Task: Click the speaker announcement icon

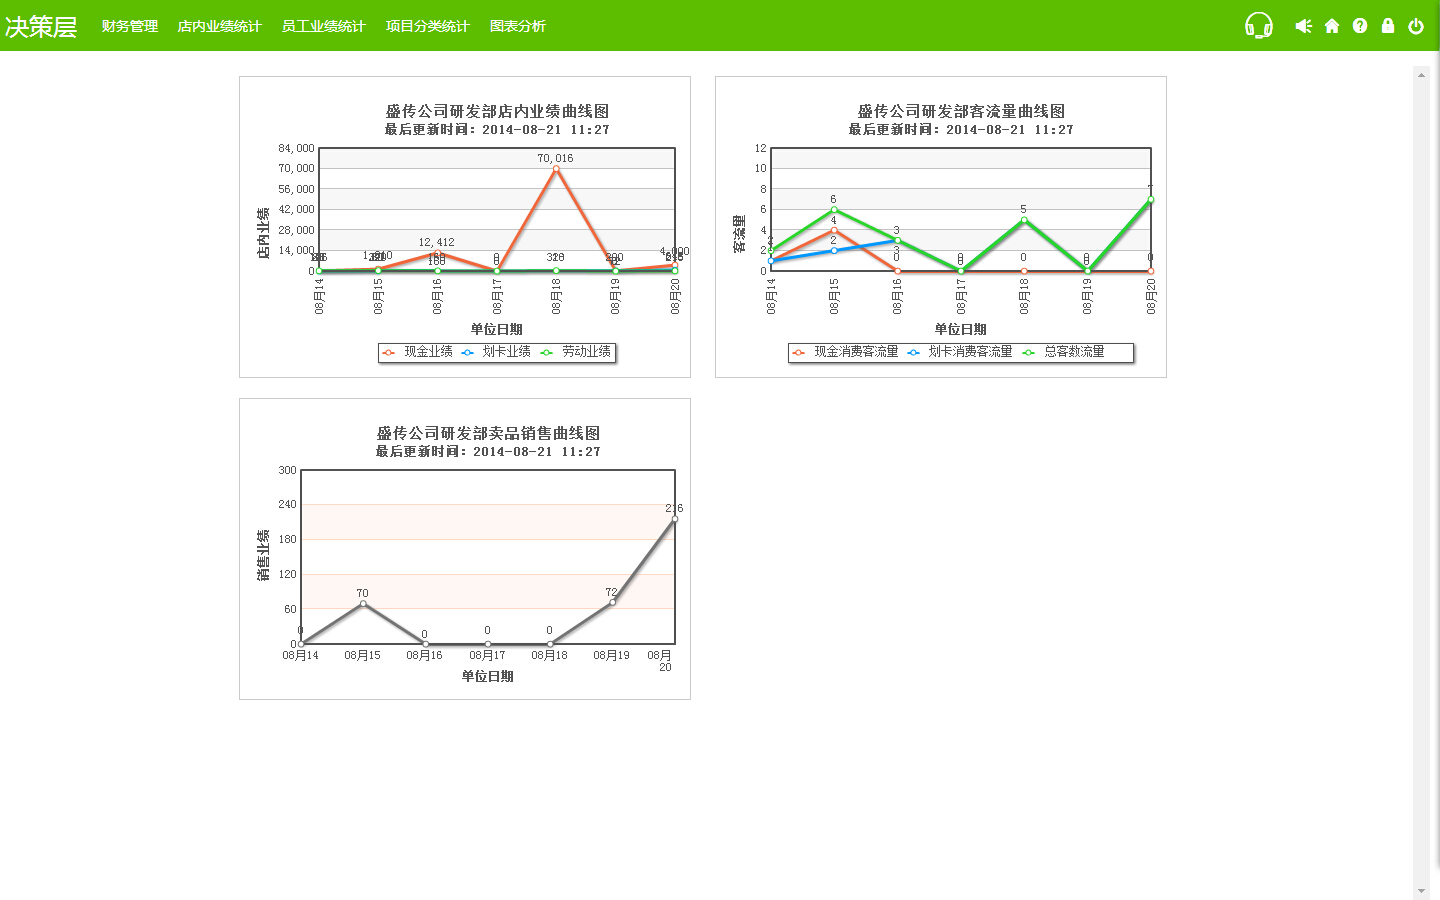Action: [1303, 26]
